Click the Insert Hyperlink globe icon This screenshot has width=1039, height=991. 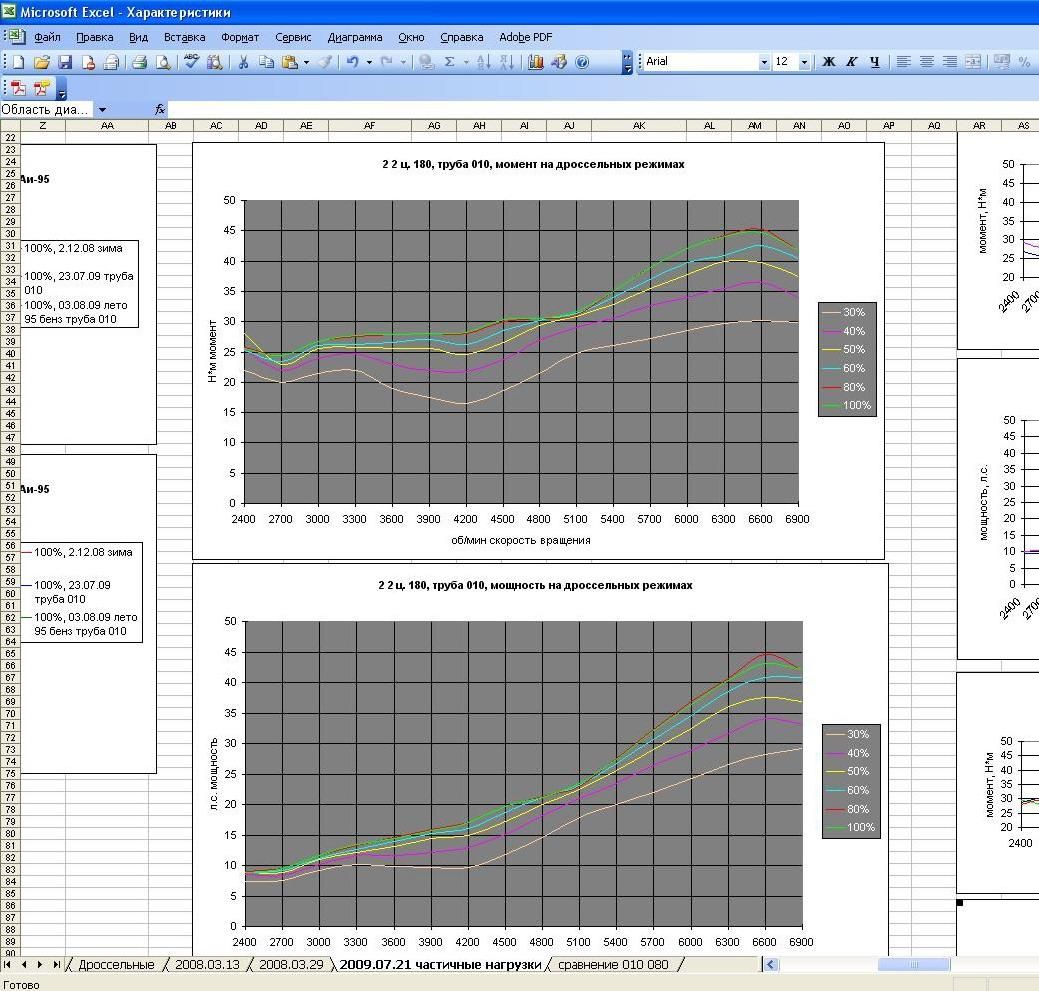click(426, 62)
